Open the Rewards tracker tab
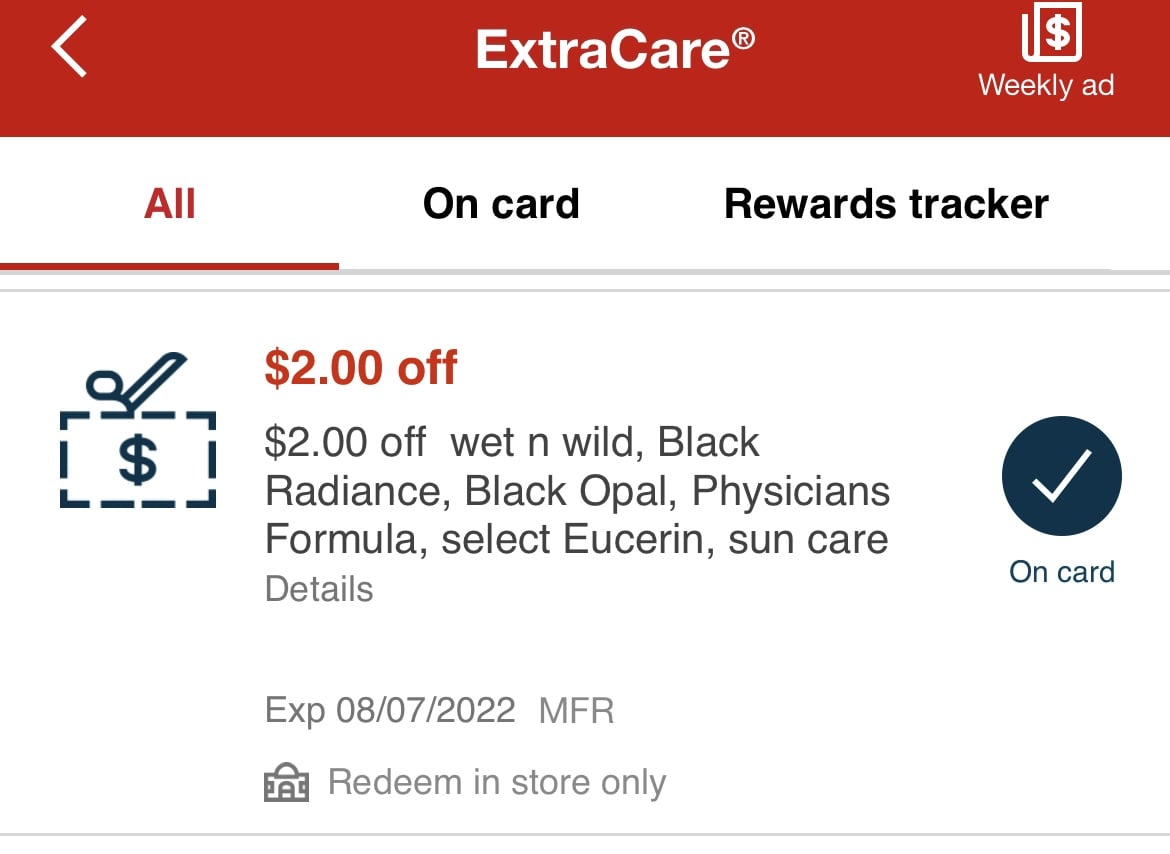The width and height of the screenshot is (1170, 854). pos(886,204)
